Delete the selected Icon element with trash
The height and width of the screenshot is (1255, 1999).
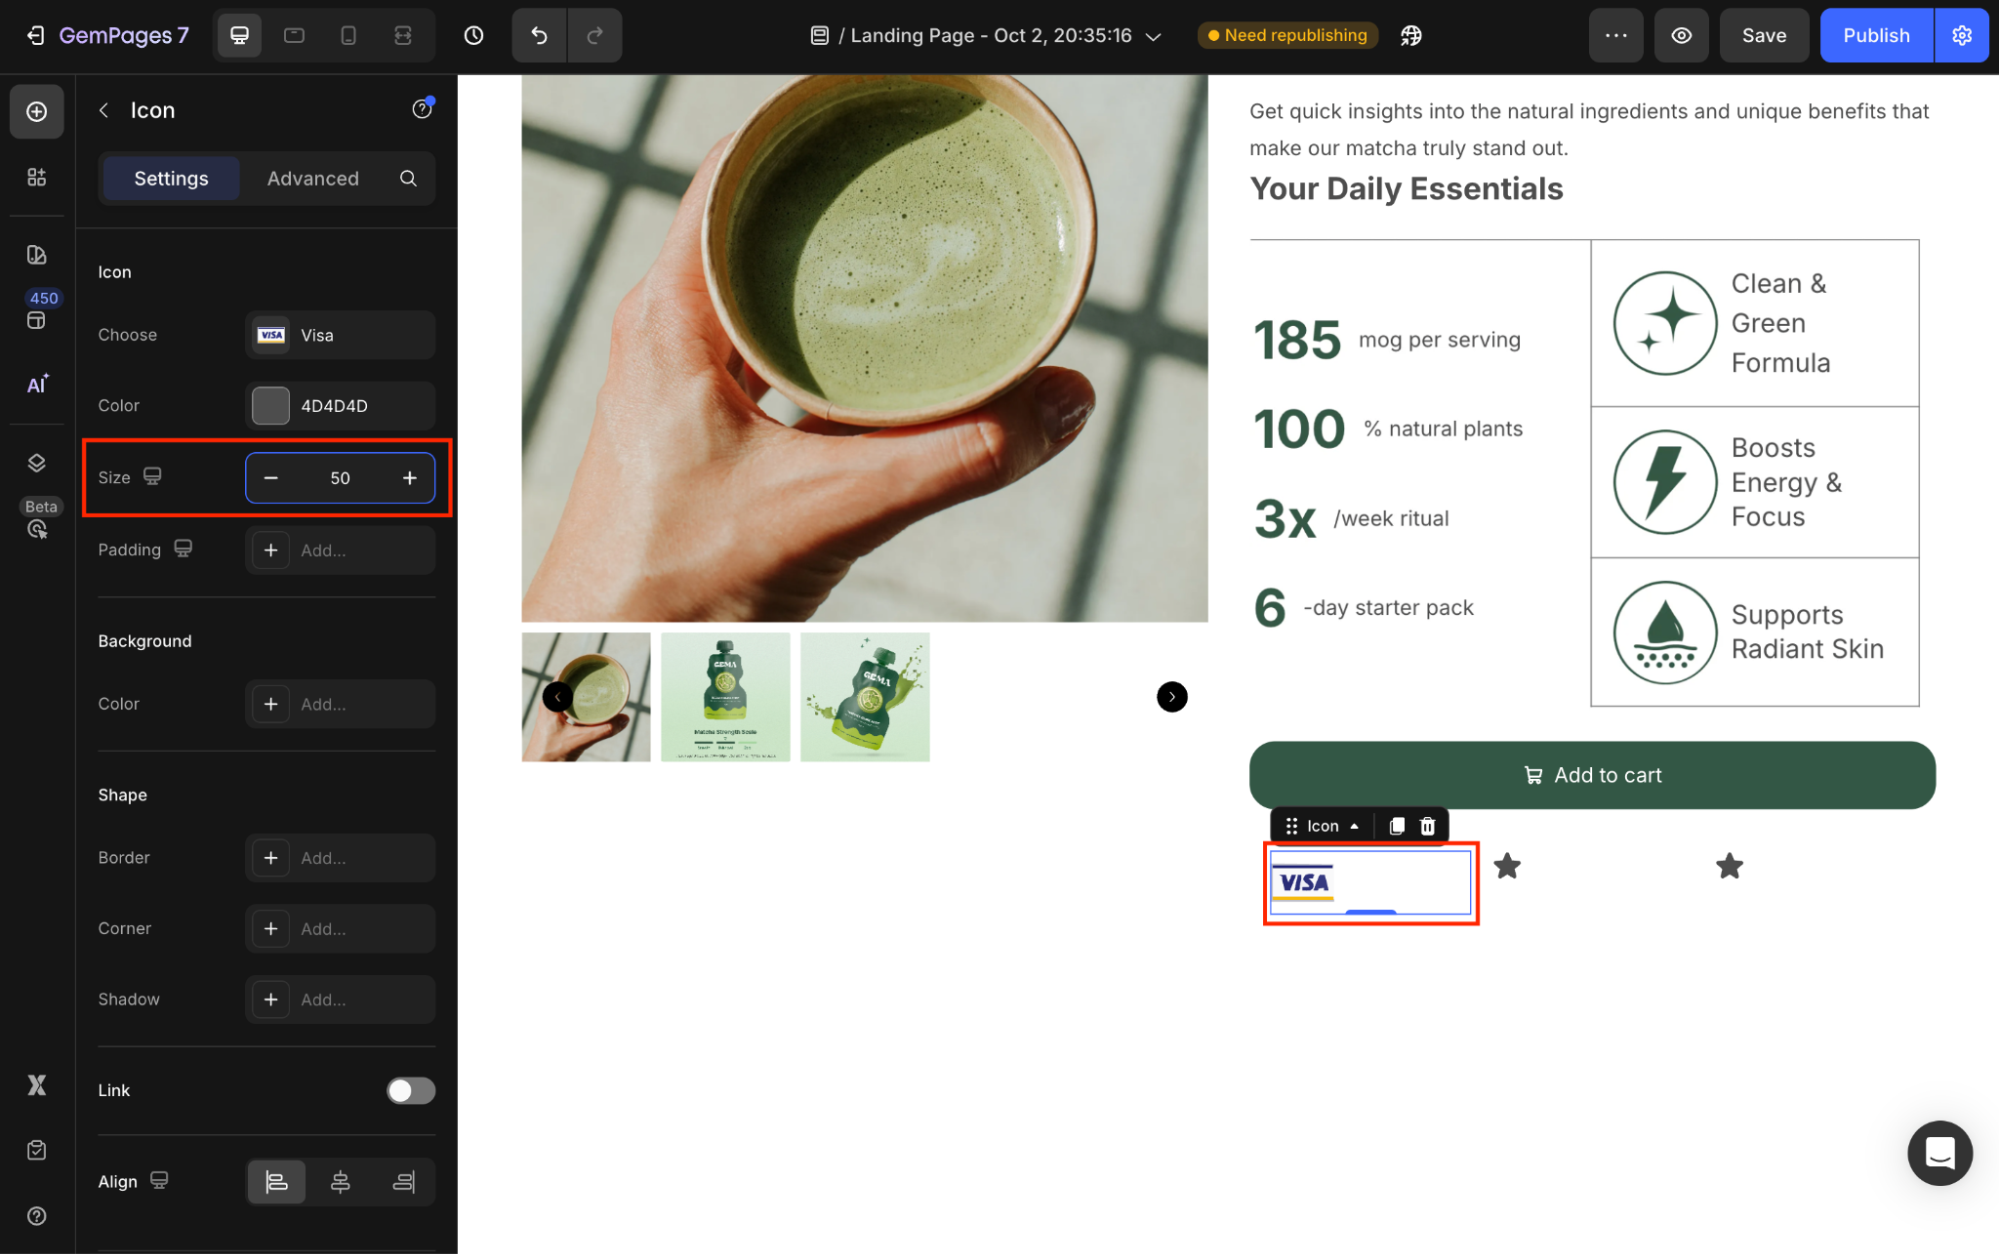point(1428,826)
